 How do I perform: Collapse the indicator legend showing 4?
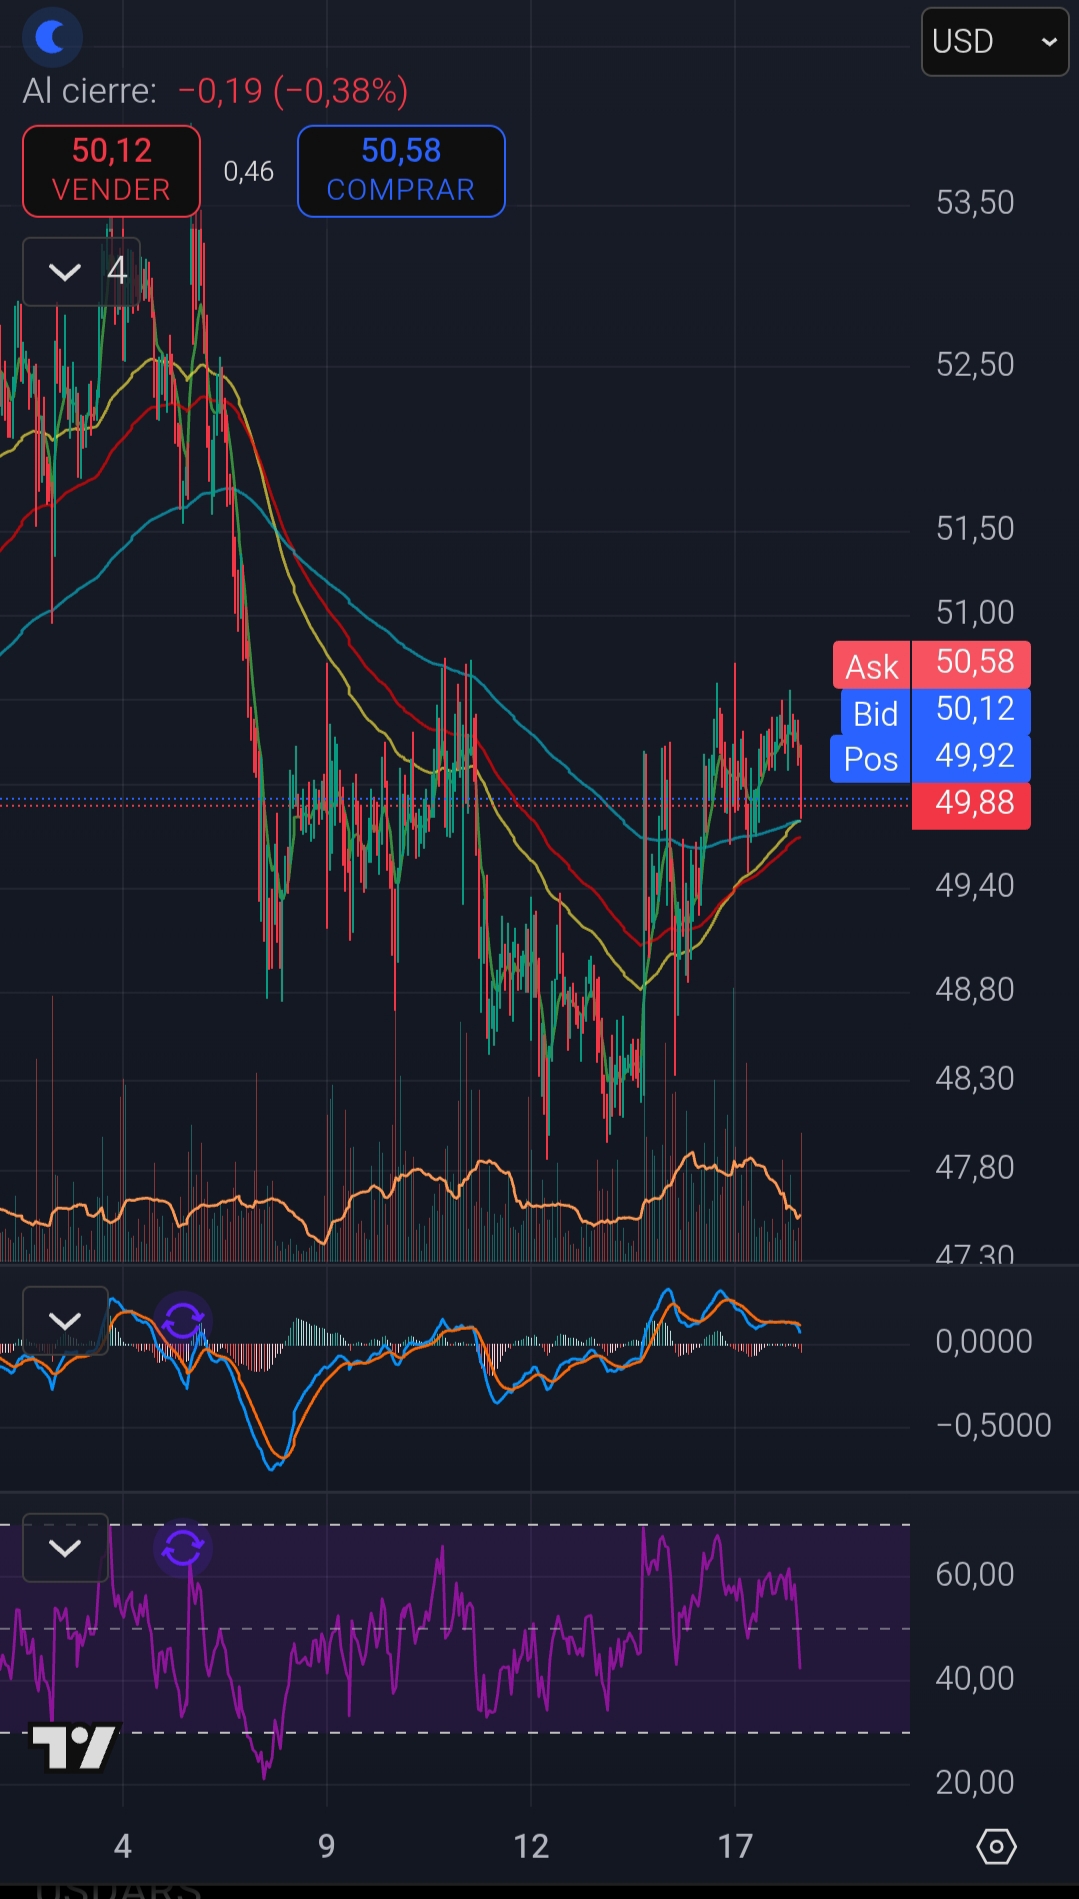[x=66, y=272]
